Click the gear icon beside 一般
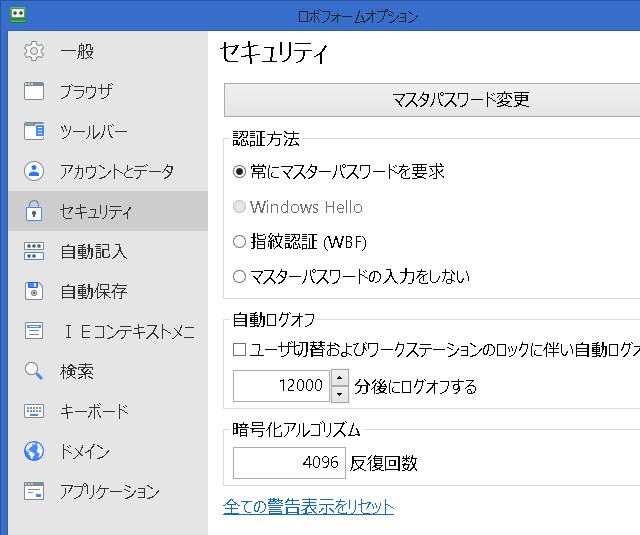Viewport: 640px width, 535px height. coord(34,51)
